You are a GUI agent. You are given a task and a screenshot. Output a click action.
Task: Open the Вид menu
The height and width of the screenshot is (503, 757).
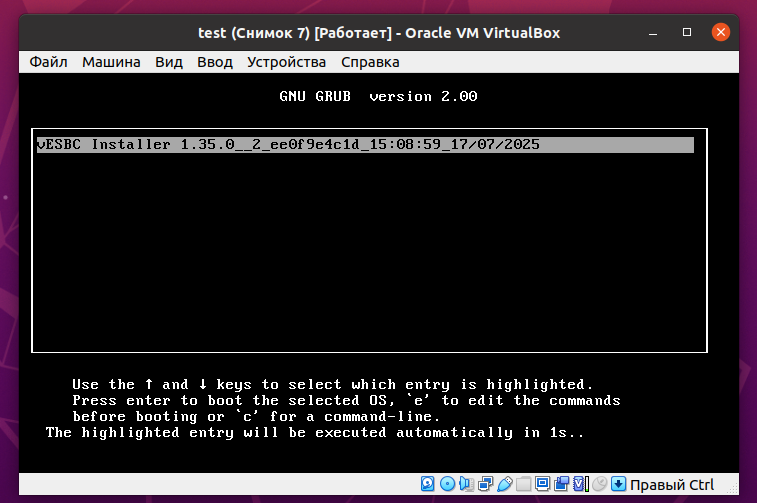[169, 62]
